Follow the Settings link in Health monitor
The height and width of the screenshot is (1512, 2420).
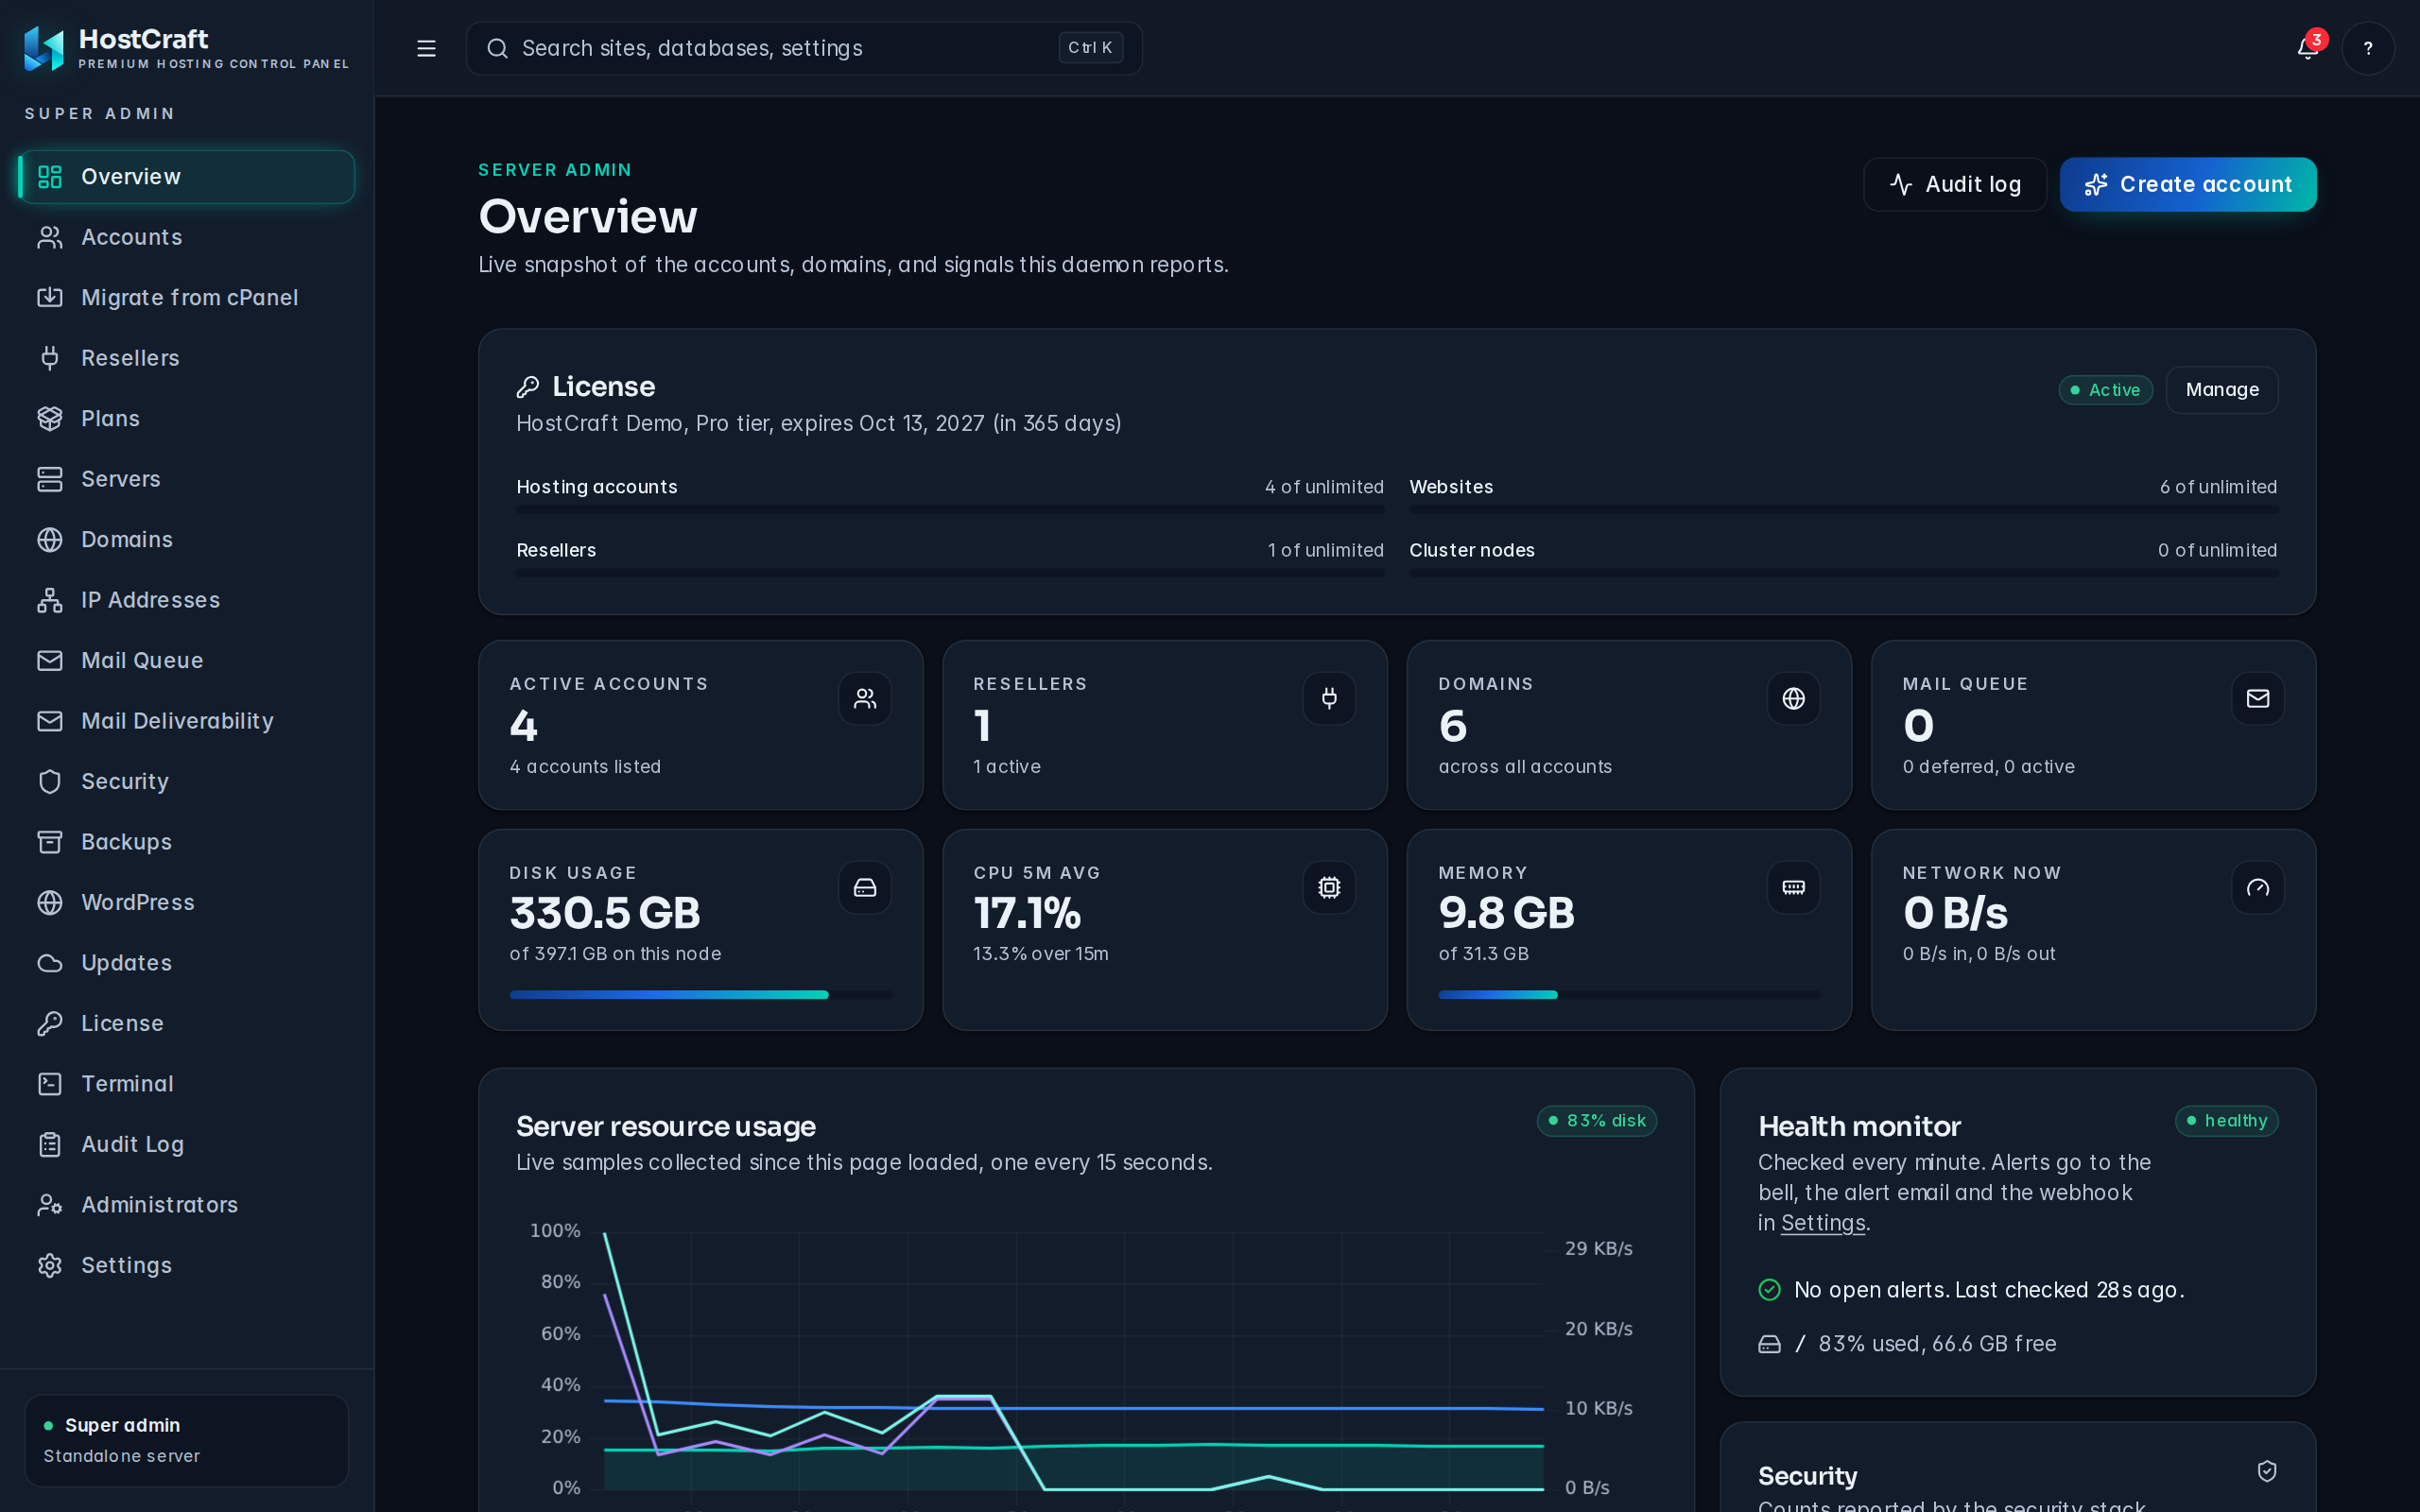pyautogui.click(x=1823, y=1223)
